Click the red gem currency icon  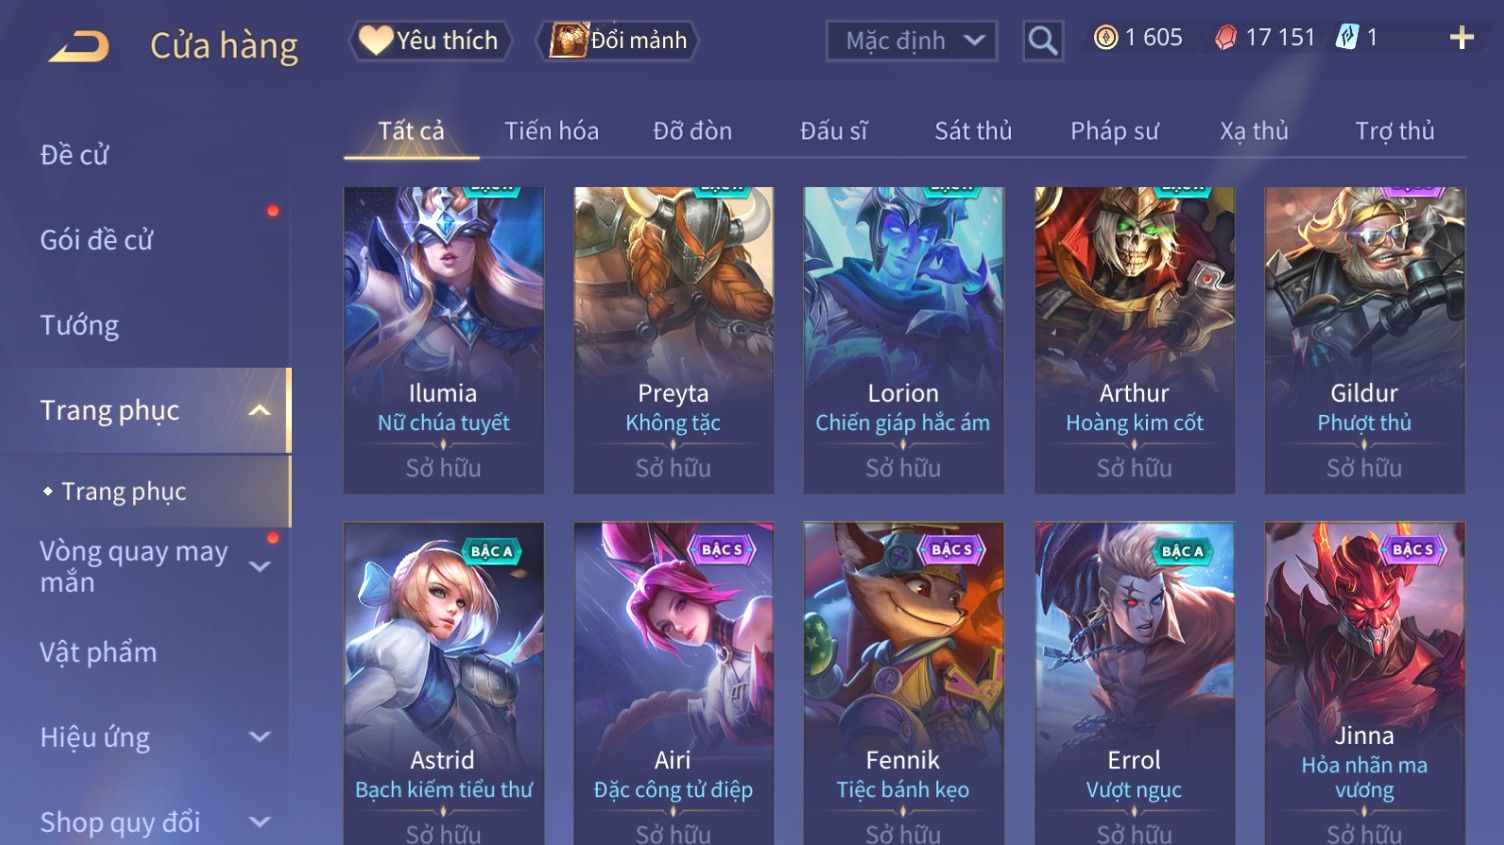pos(1225,38)
